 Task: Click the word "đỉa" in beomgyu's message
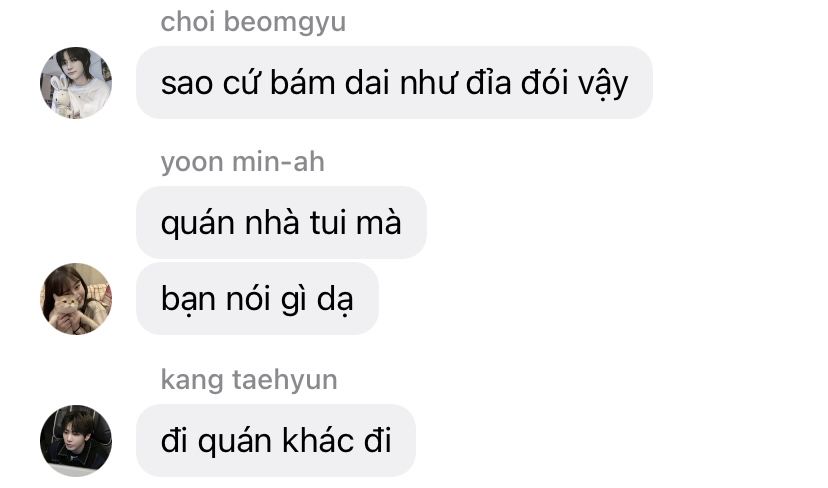[488, 83]
